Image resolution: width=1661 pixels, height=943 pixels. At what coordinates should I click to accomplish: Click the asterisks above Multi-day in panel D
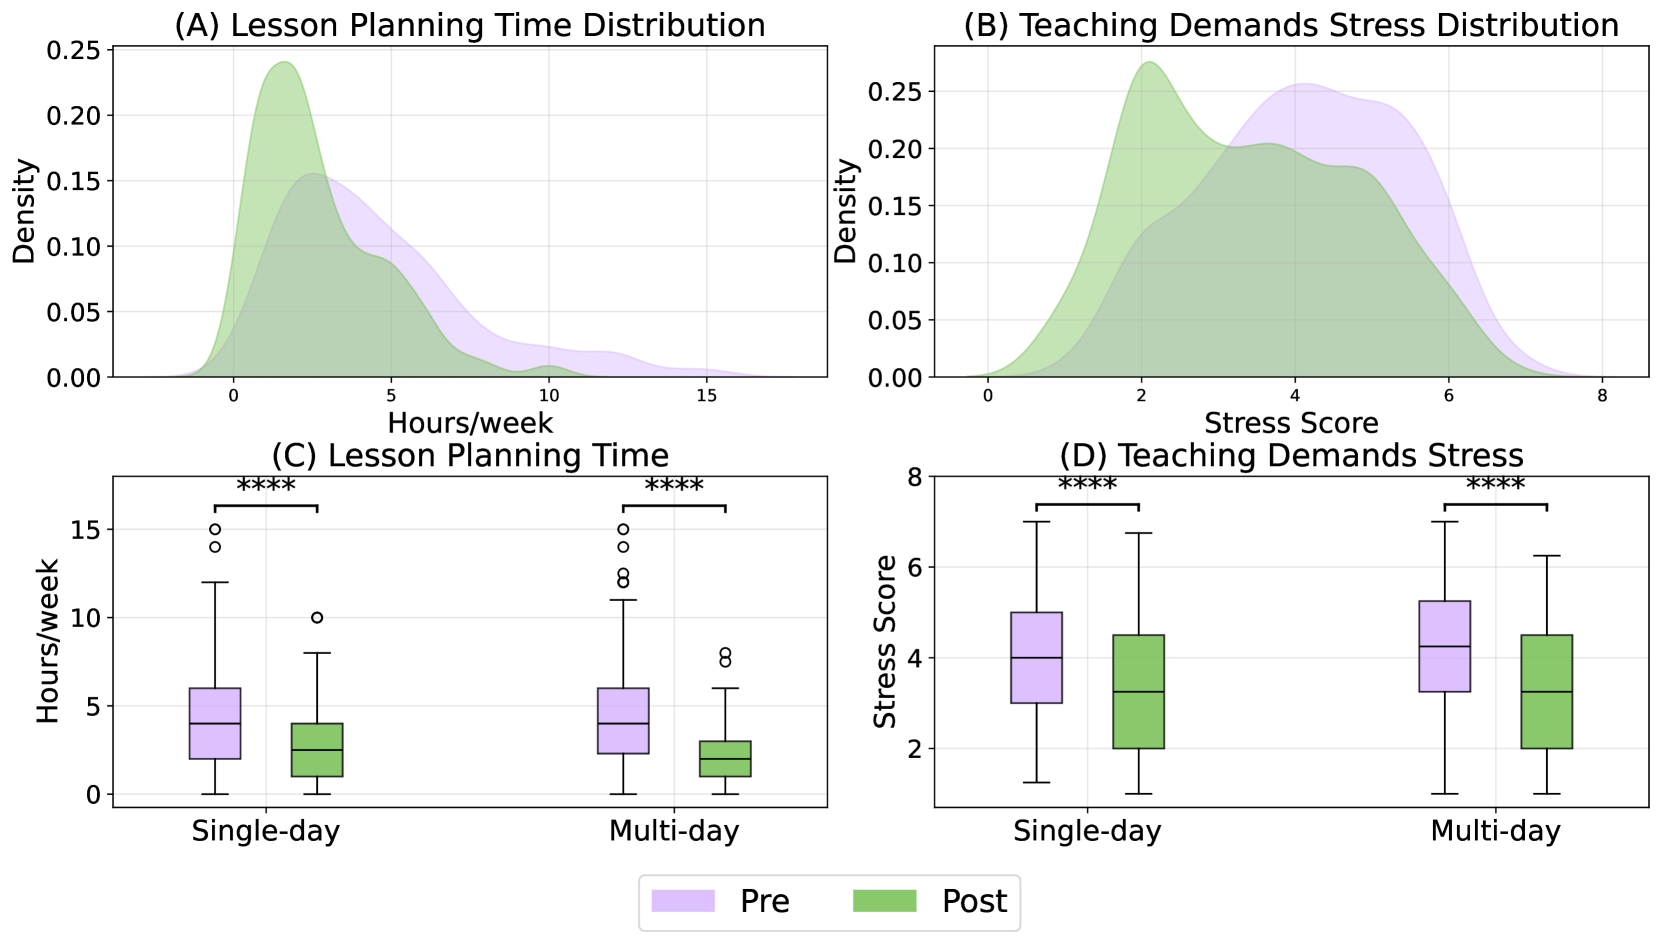tap(1495, 487)
